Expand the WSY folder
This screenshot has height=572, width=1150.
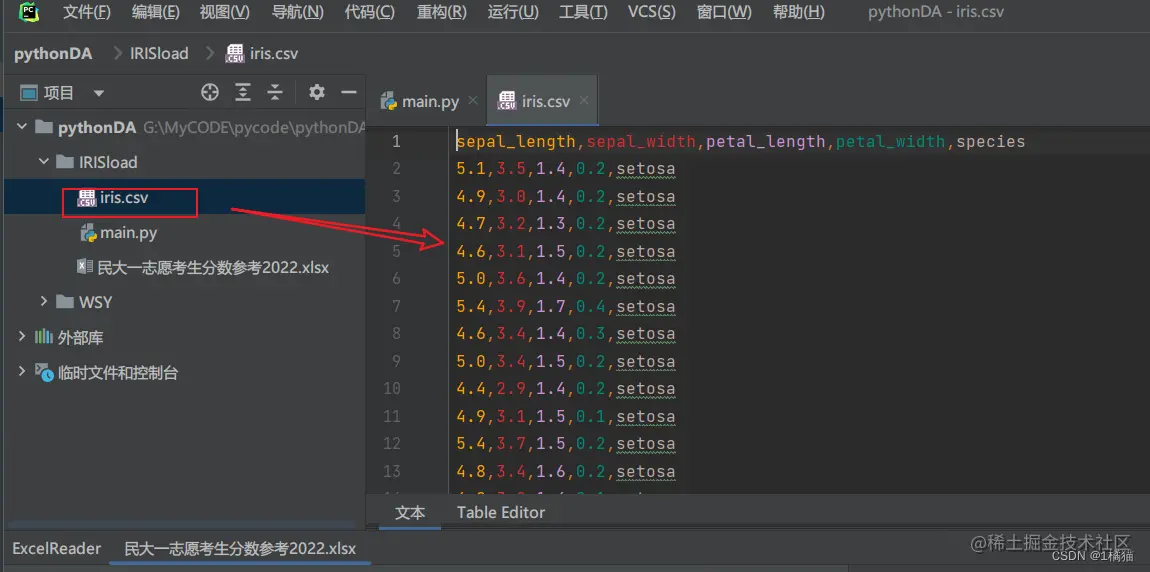[x=43, y=301]
